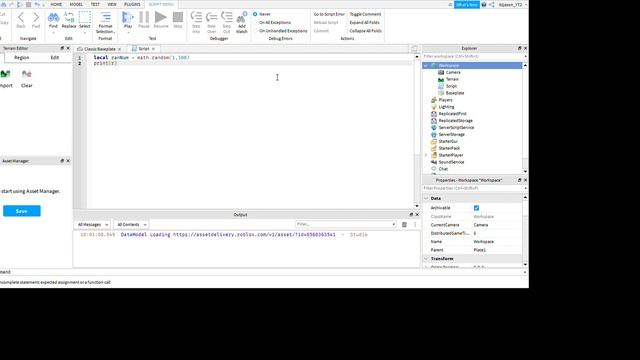Viewport: 640px width, 360px height.
Task: Open the HOME ribbon tab
Action: pos(56,4)
